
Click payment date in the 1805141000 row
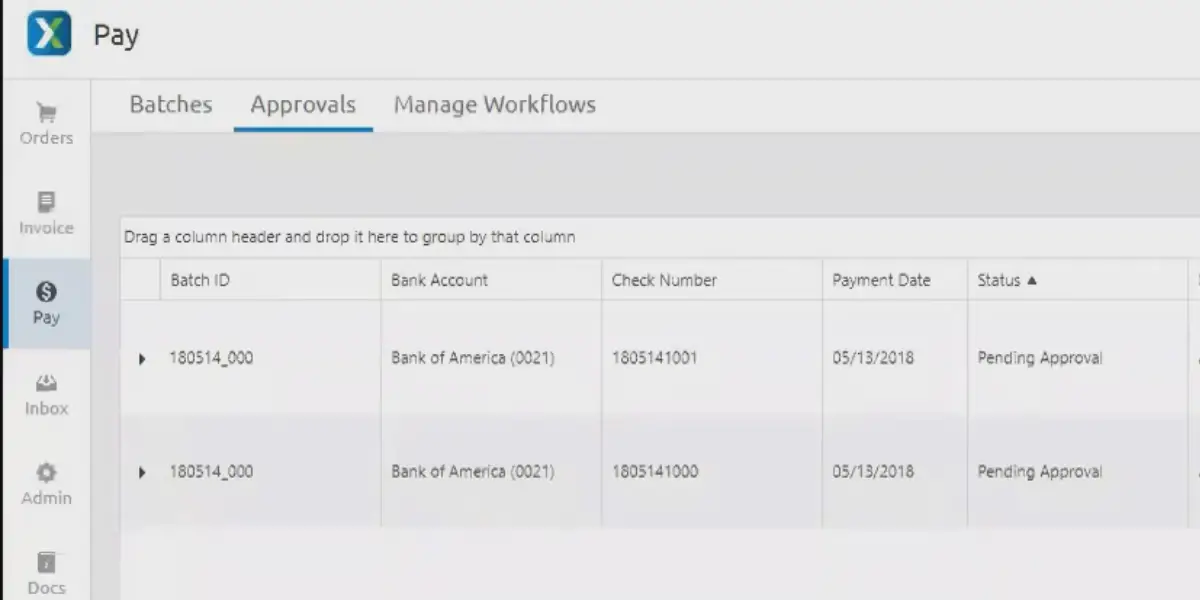click(x=873, y=471)
